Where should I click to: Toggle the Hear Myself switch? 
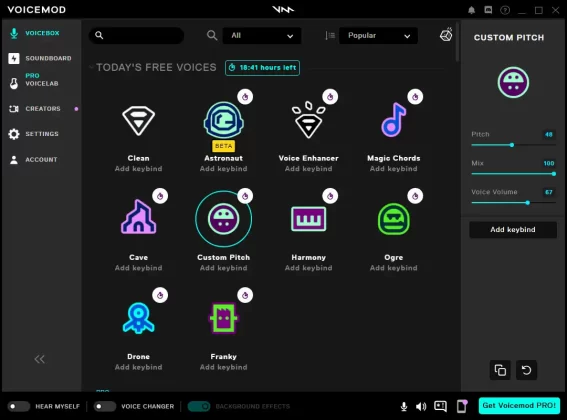(18, 406)
